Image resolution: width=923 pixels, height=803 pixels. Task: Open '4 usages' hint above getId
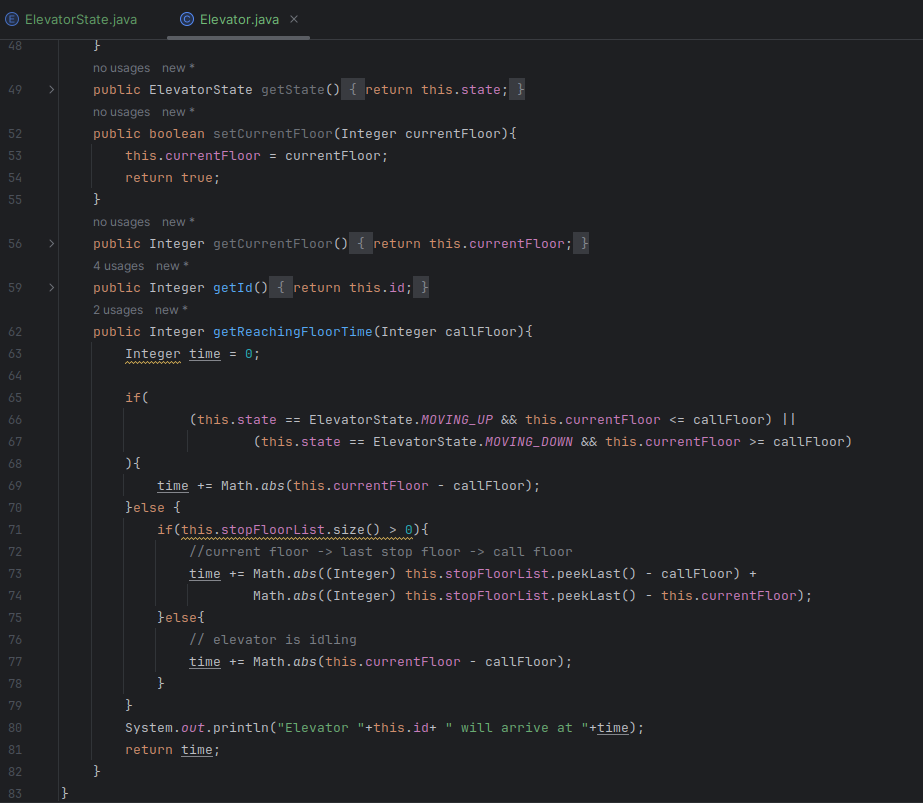118,266
